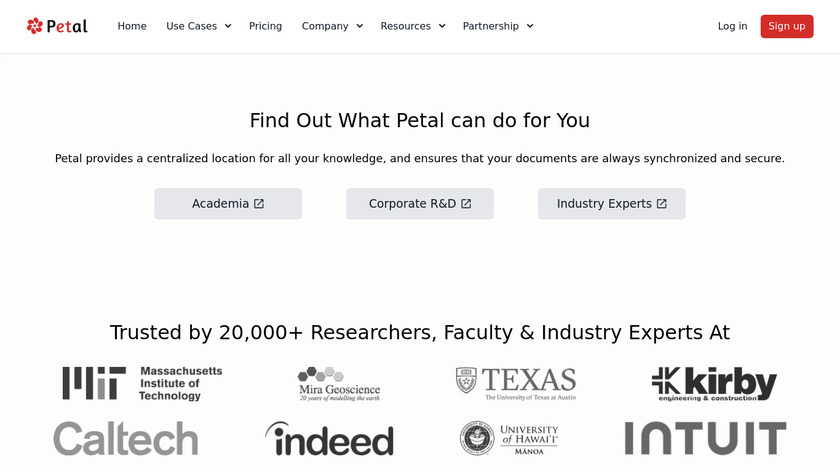
Task: Click the University of Hawaii seal
Action: tap(478, 438)
